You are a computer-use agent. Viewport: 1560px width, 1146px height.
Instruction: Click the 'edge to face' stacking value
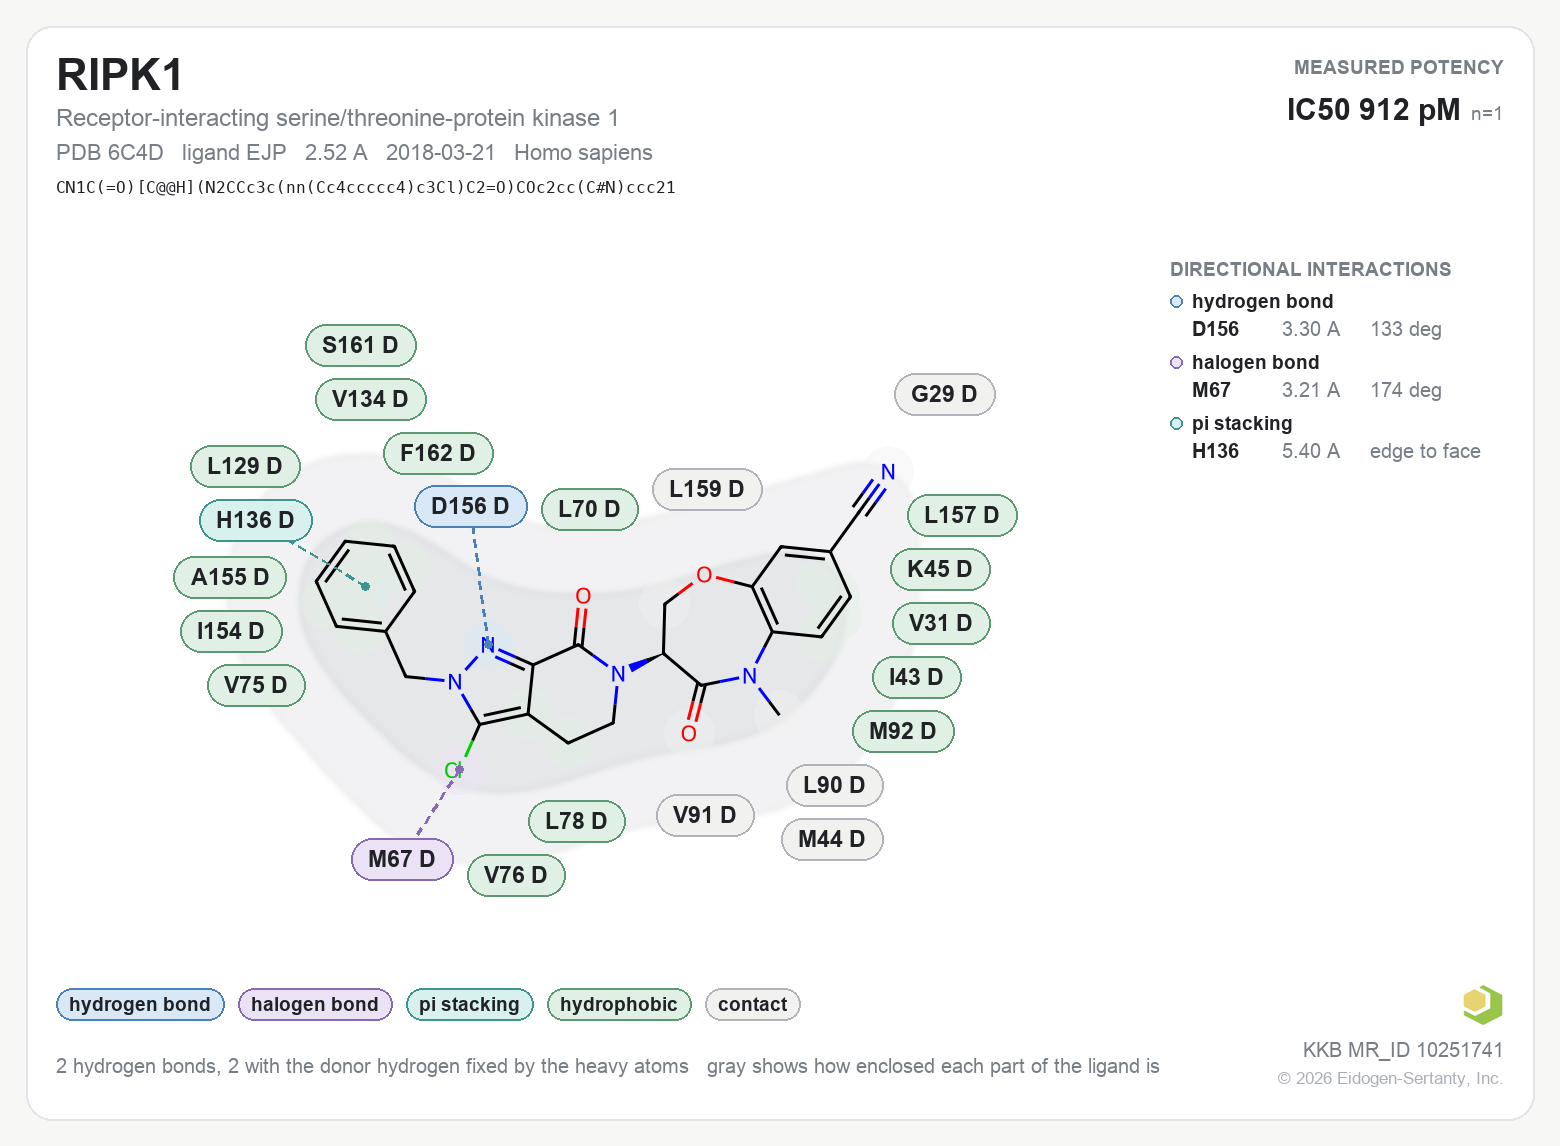[x=1425, y=451]
